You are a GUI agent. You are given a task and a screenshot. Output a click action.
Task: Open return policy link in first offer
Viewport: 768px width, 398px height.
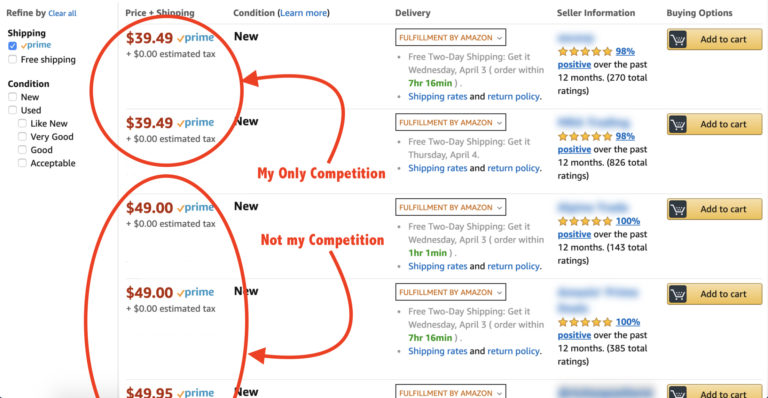pos(513,96)
